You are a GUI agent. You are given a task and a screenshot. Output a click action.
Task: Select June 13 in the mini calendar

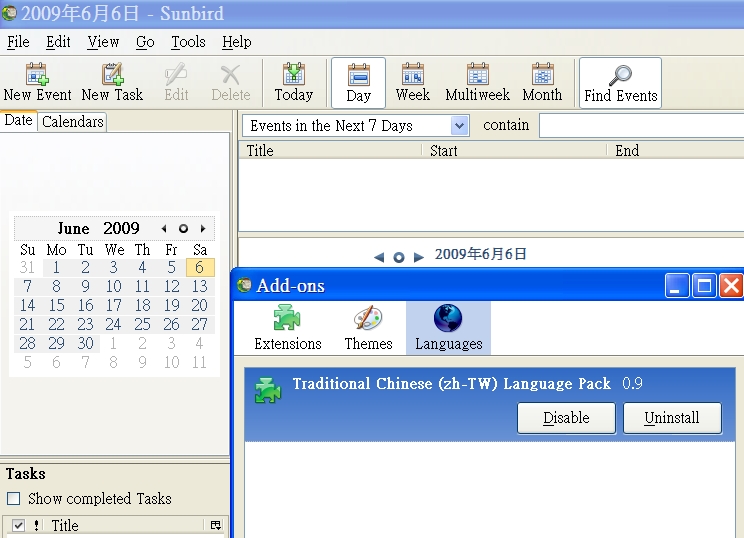[200, 286]
